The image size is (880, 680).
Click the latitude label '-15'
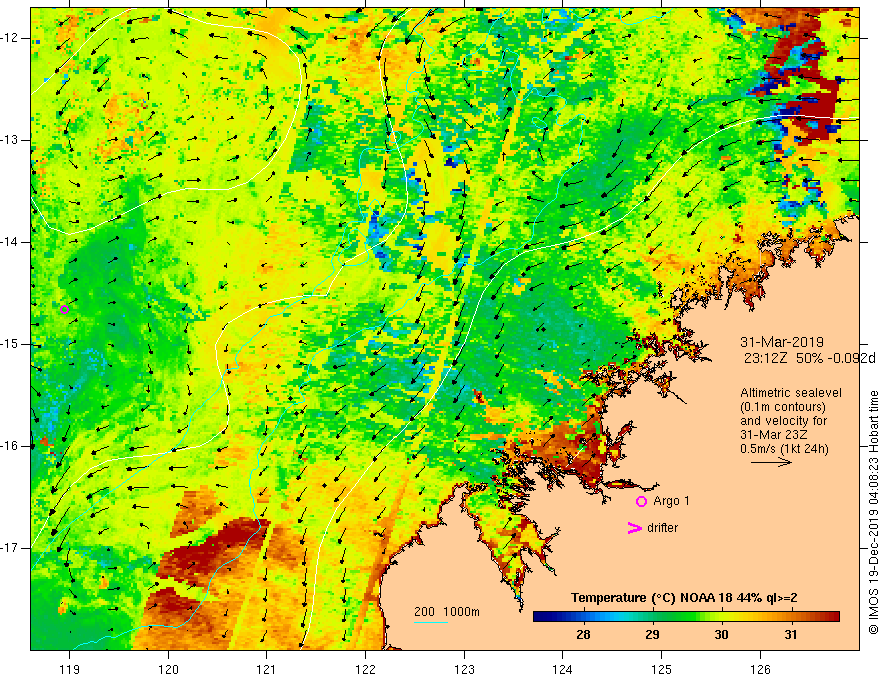click(x=11, y=344)
